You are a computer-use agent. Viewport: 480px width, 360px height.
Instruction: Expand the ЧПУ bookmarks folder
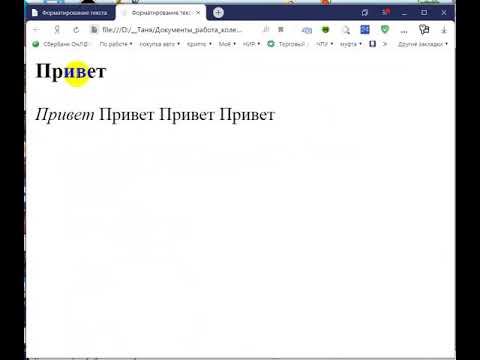324,44
